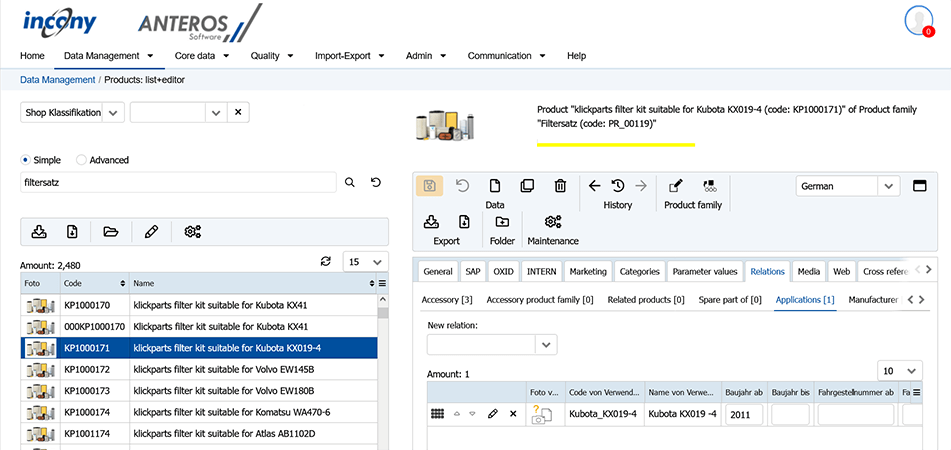
Task: Click in the filtersatz search field
Action: (178, 182)
